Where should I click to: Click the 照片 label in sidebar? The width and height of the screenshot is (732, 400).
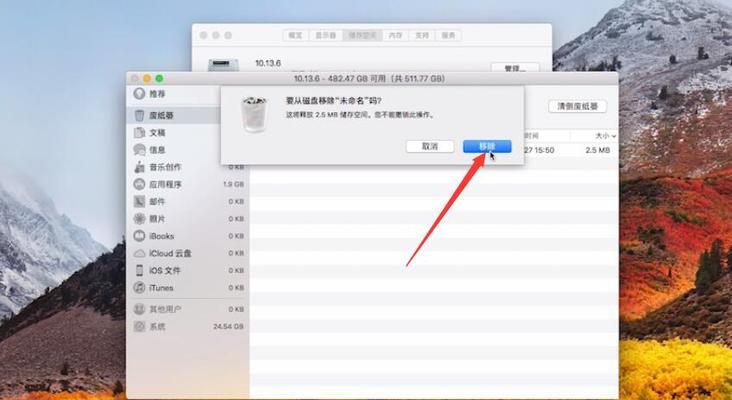tap(157, 219)
